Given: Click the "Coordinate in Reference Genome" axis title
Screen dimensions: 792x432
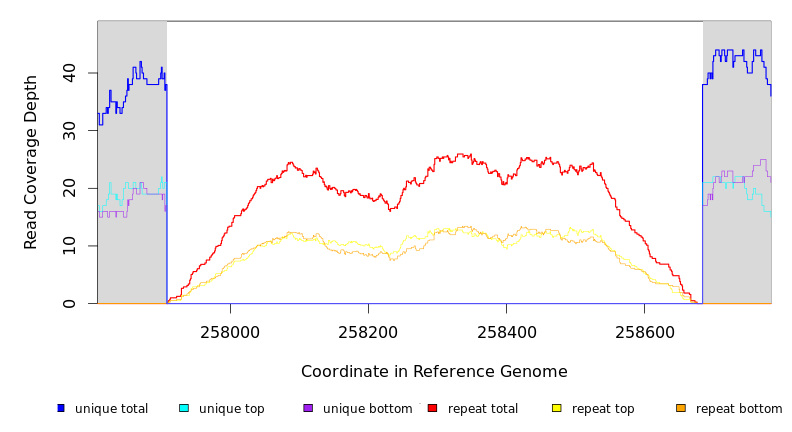Looking at the screenshot, I should [434, 372].
